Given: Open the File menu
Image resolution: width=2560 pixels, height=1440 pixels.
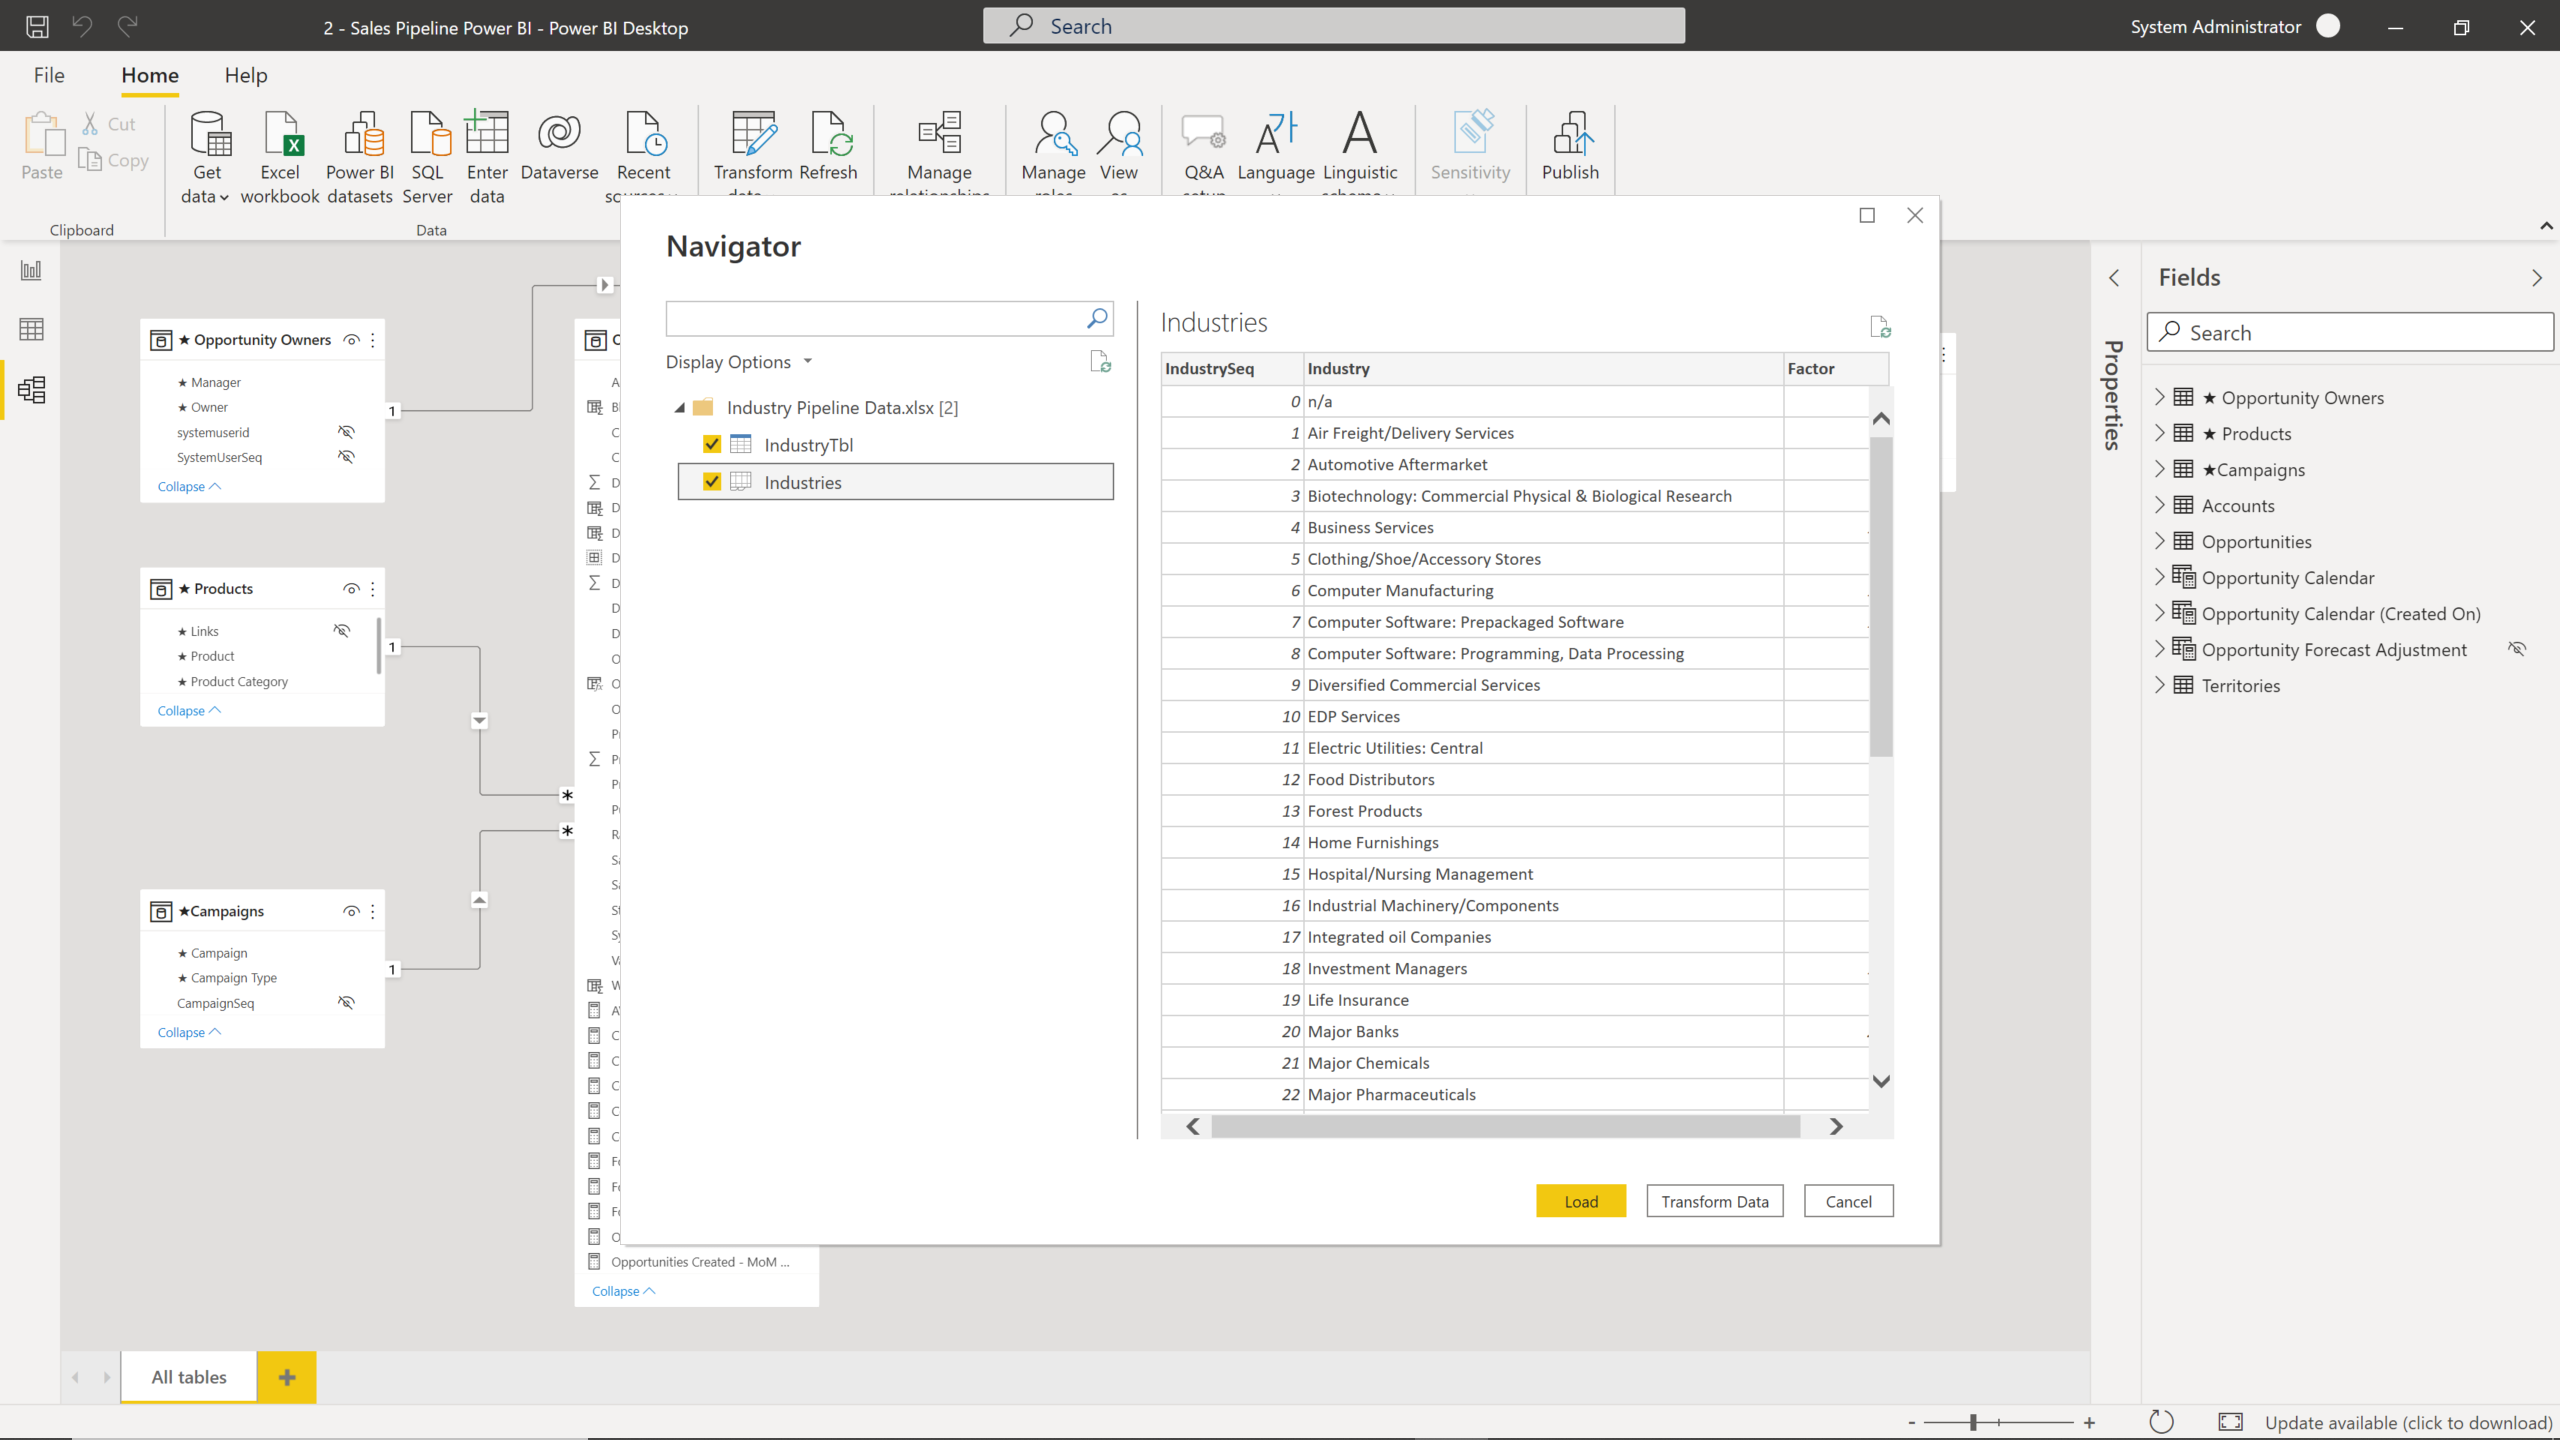Looking at the screenshot, I should point(48,75).
